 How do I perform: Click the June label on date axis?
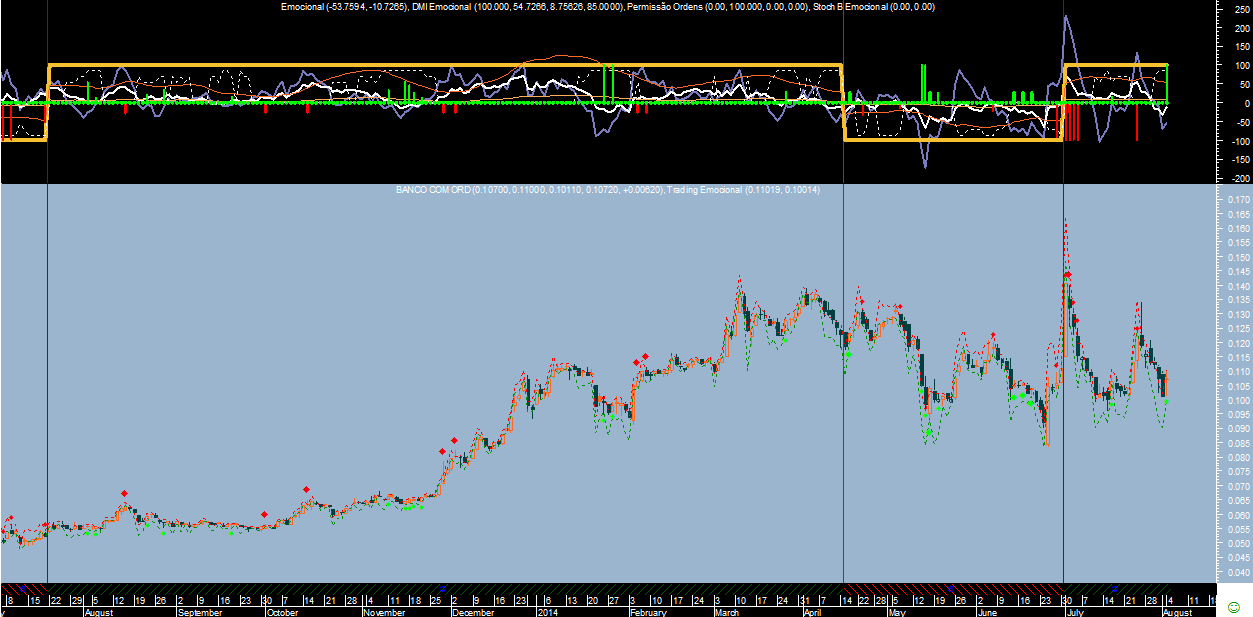988,612
